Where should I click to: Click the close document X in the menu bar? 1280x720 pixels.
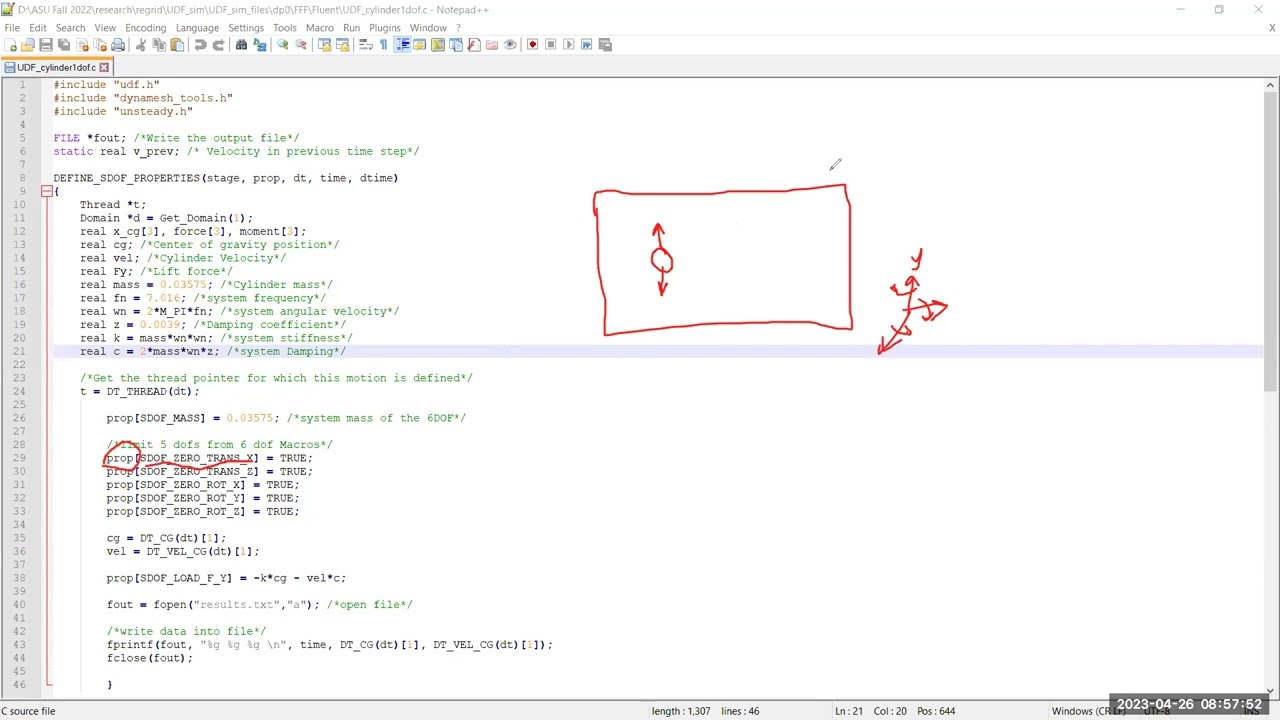[x=1271, y=28]
